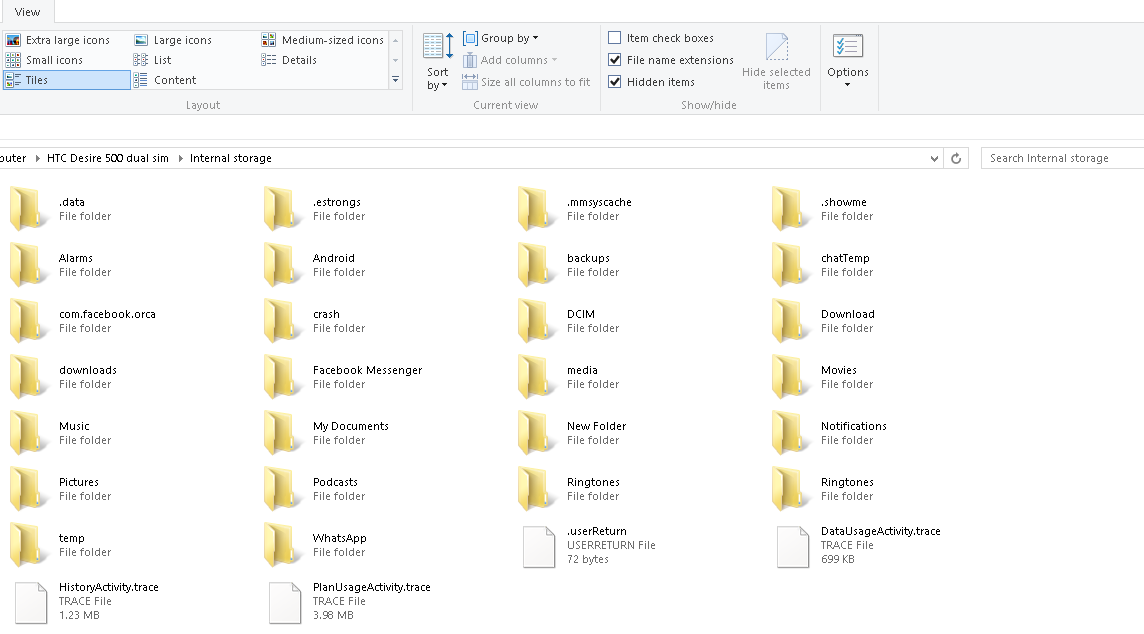Select DataUsageActivity.trace file
The width and height of the screenshot is (1144, 634).
pos(857,546)
